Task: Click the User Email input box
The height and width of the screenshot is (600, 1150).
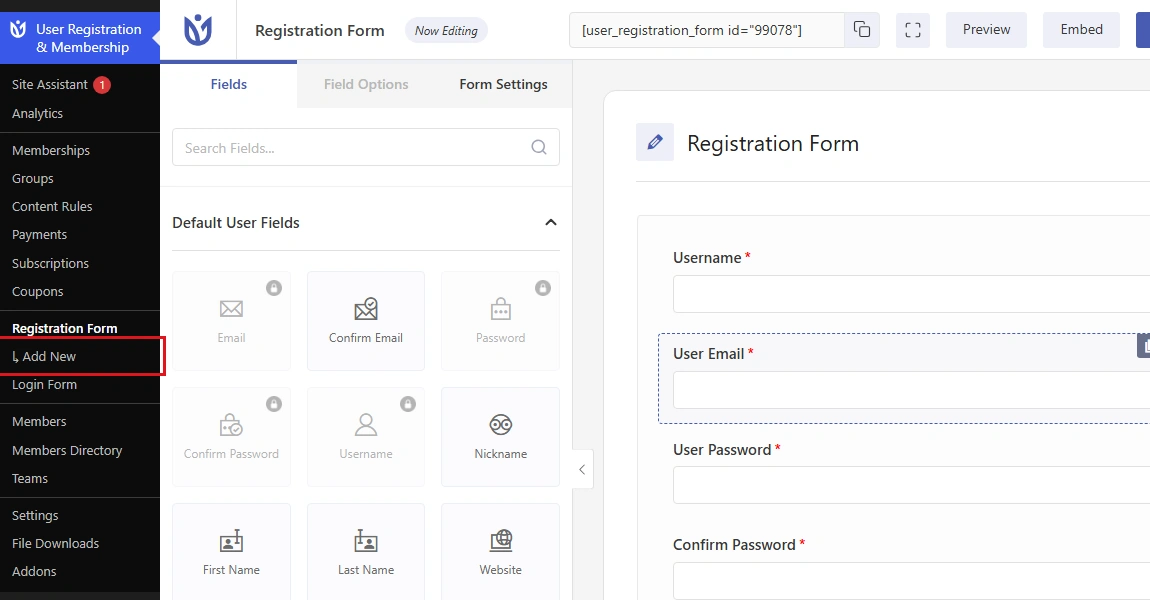Action: (912, 389)
